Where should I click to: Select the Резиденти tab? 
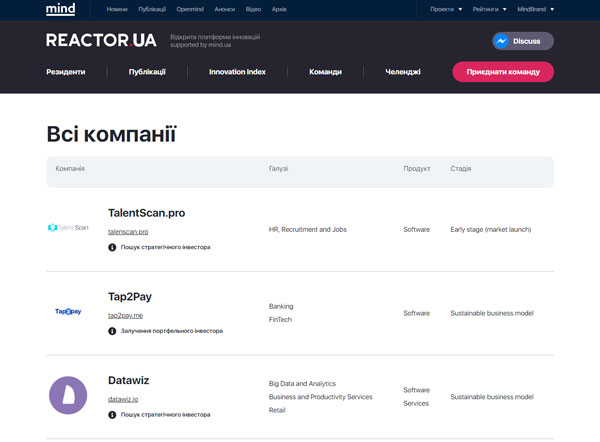tap(65, 72)
